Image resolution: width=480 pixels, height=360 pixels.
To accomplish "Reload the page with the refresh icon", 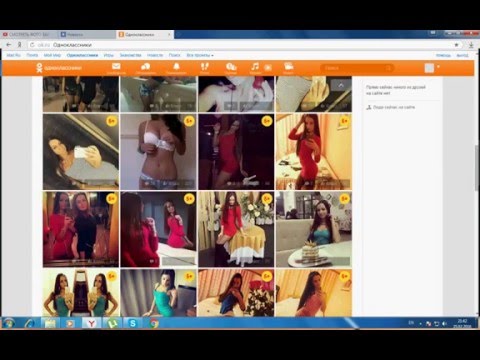I will (x=32, y=45).
